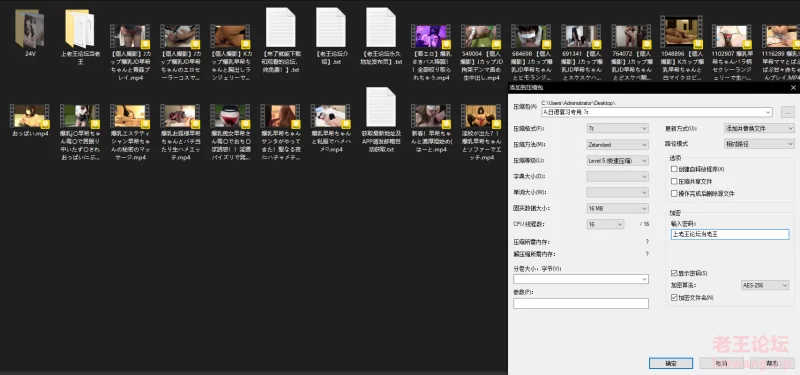Open 加密算法 (encryption method) dropdown showing AES-256
800x375 pixels.
(x=765, y=285)
